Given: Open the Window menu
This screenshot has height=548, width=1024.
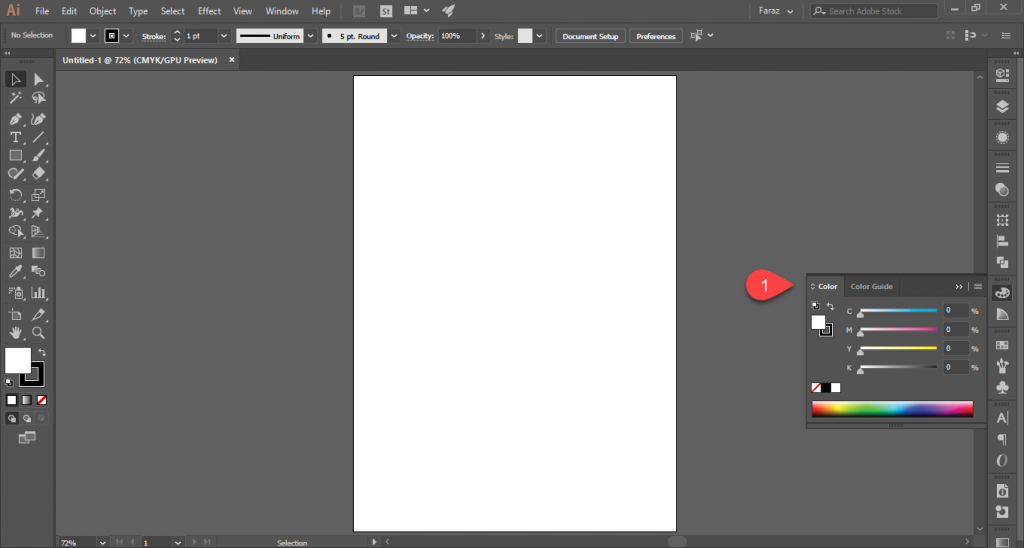Looking at the screenshot, I should point(281,11).
